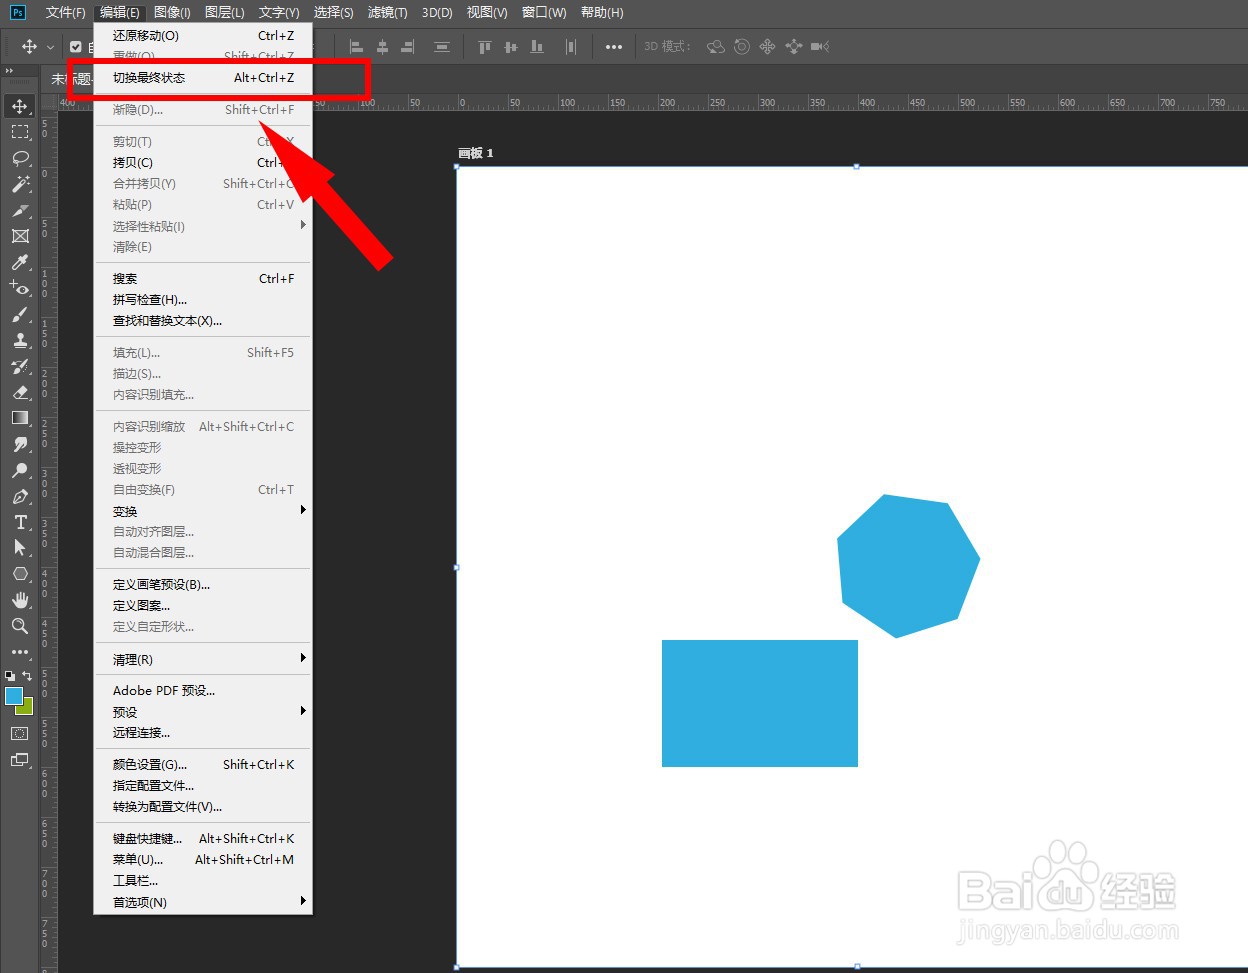Select the Path Selection tool
Viewport: 1248px width, 973px height.
(20, 548)
